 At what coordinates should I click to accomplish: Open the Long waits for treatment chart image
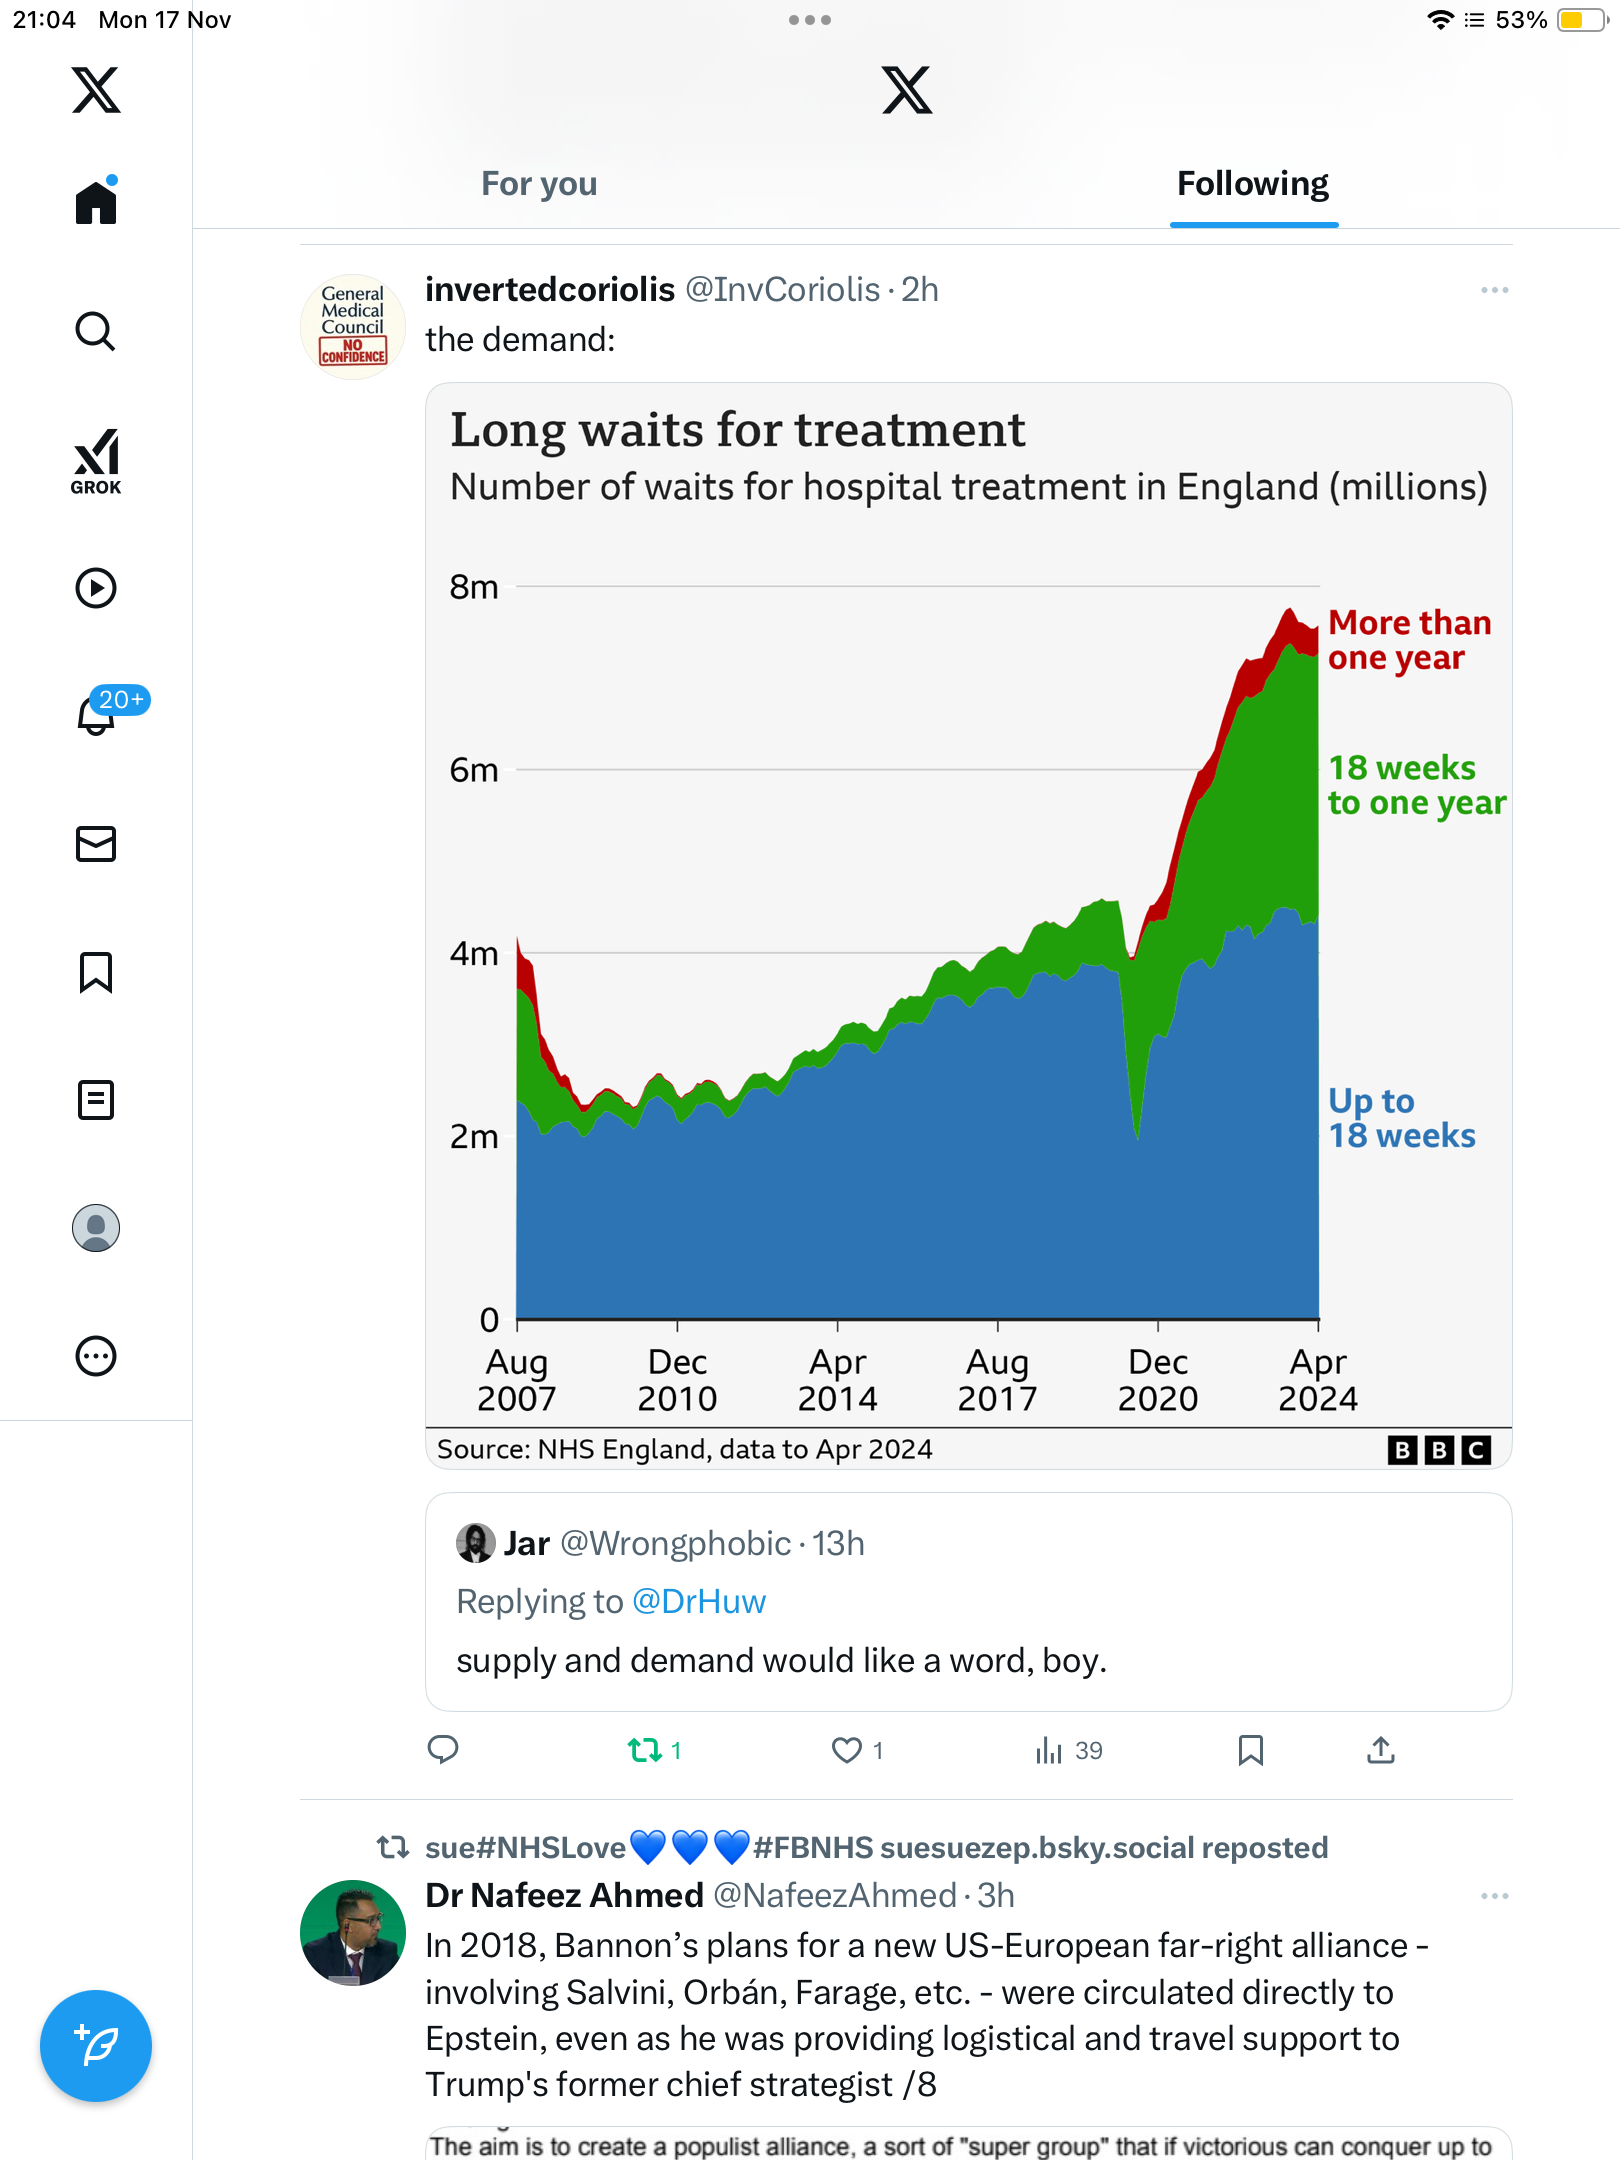[x=968, y=925]
